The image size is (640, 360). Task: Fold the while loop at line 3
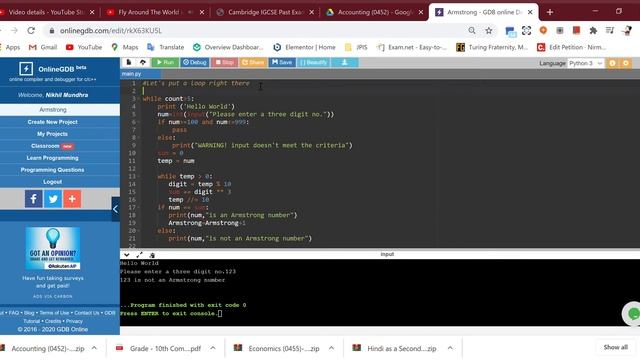point(139,99)
